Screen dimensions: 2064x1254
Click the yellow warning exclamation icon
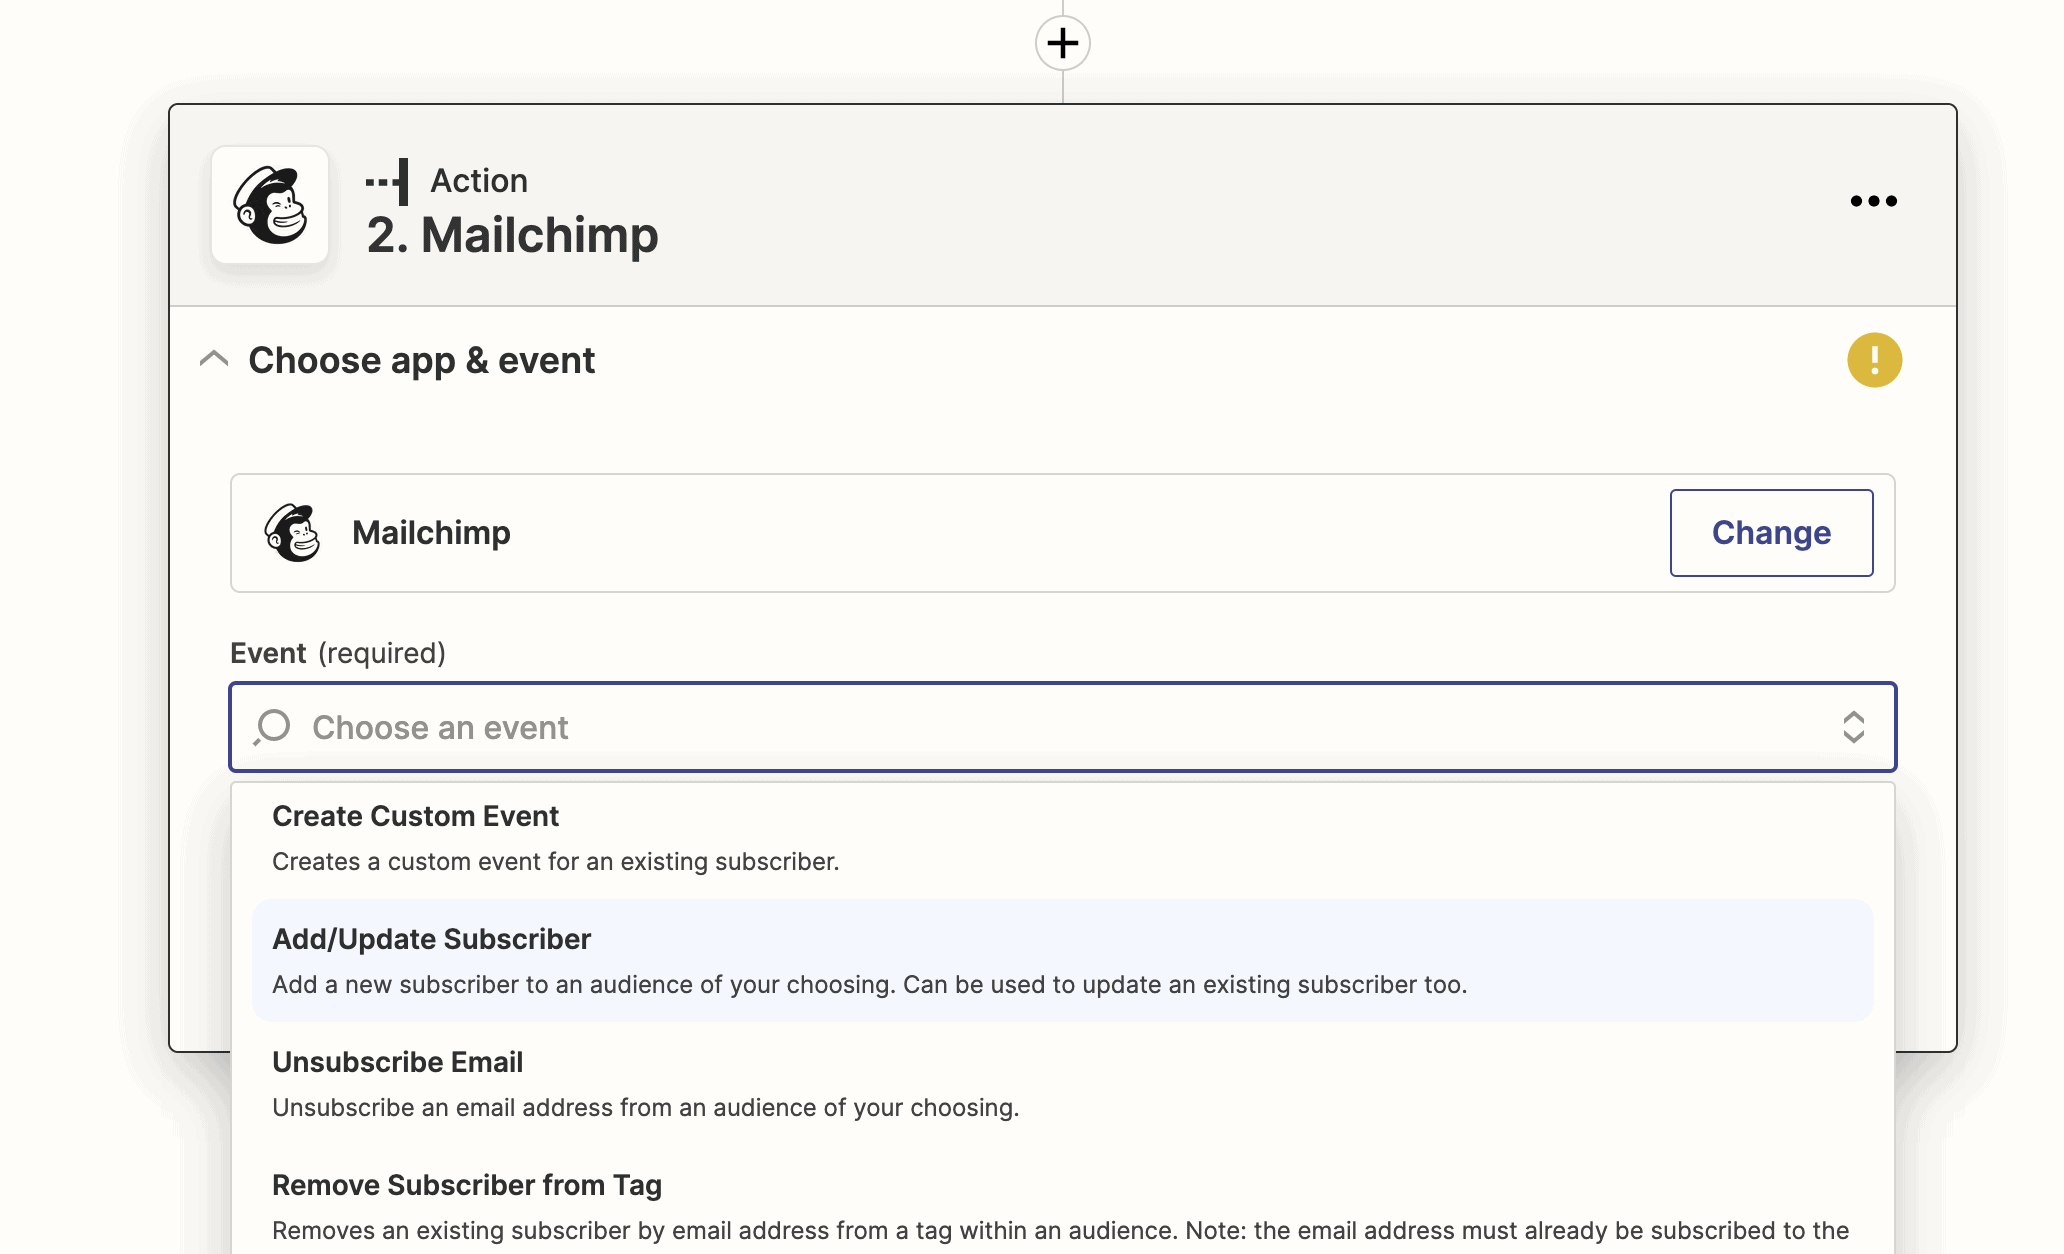point(1874,360)
